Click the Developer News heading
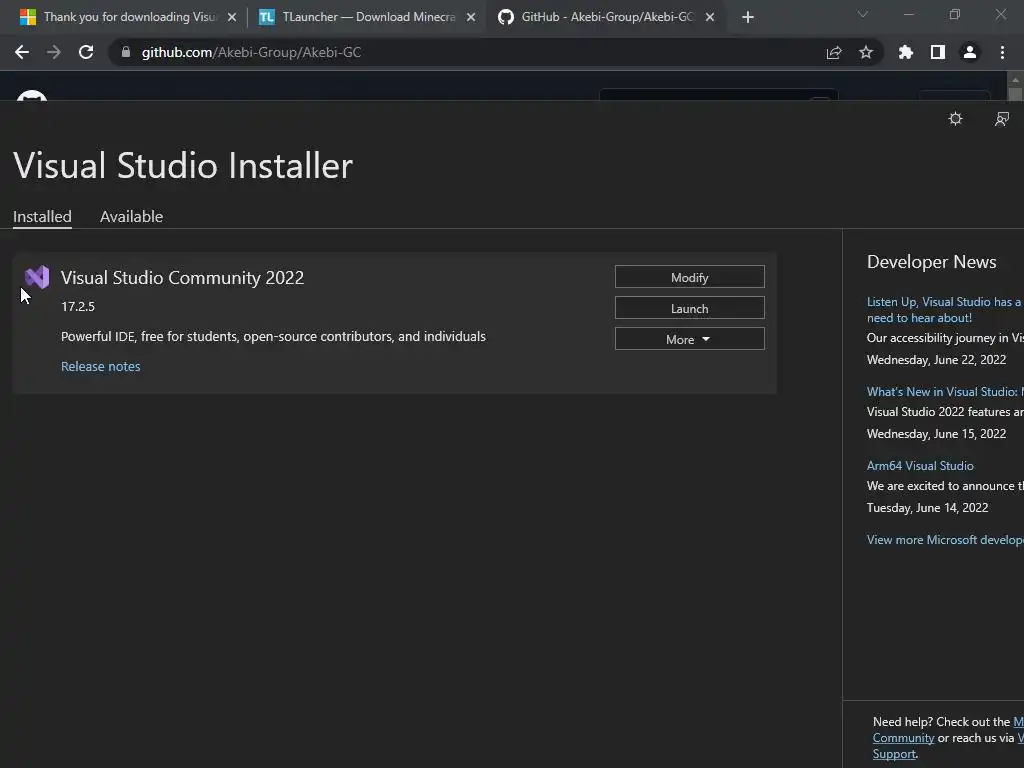 (931, 262)
